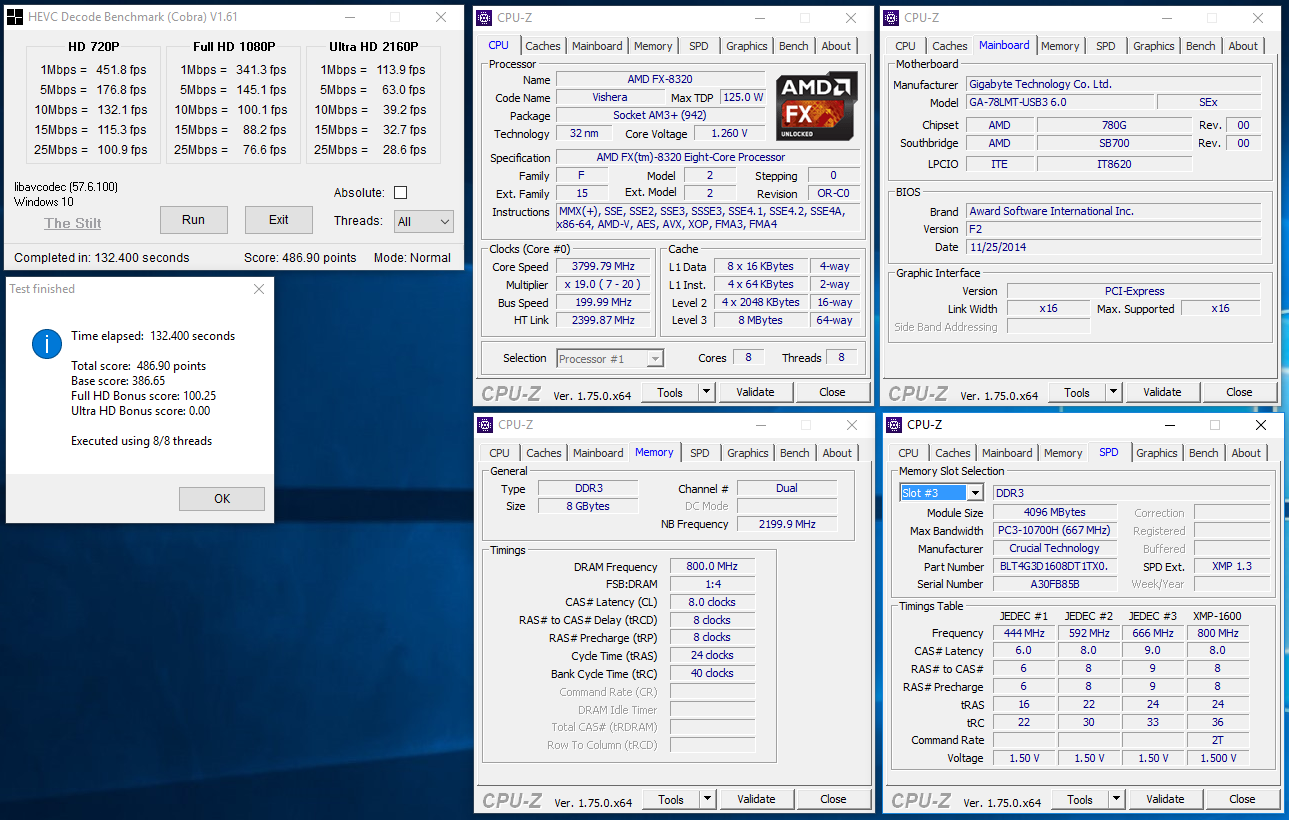The image size is (1289, 820).
Task: Click the Tools button in SPD-tab CPU-Z window
Action: pos(1080,799)
